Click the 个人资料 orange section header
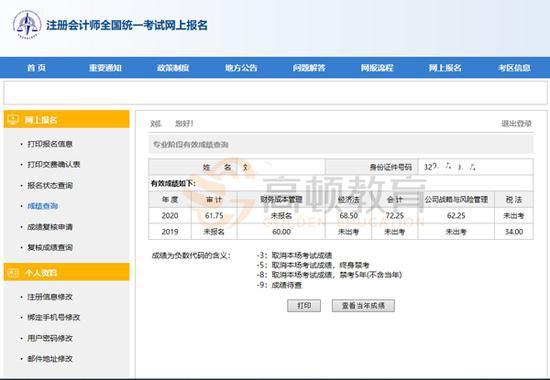The height and width of the screenshot is (380, 550). 66,272
